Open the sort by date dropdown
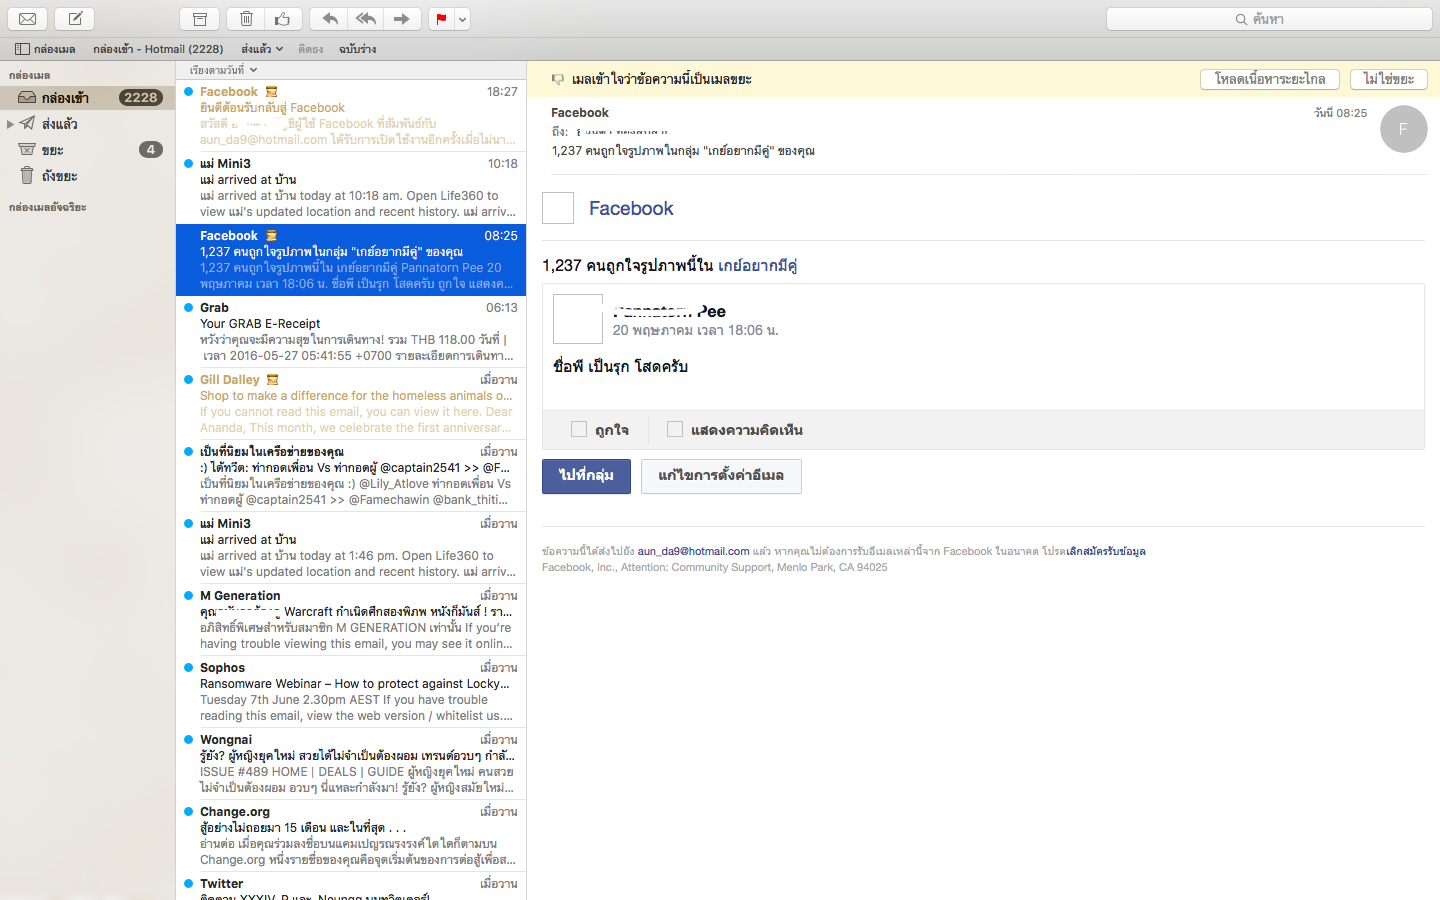The width and height of the screenshot is (1440, 900). pyautogui.click(x=223, y=70)
